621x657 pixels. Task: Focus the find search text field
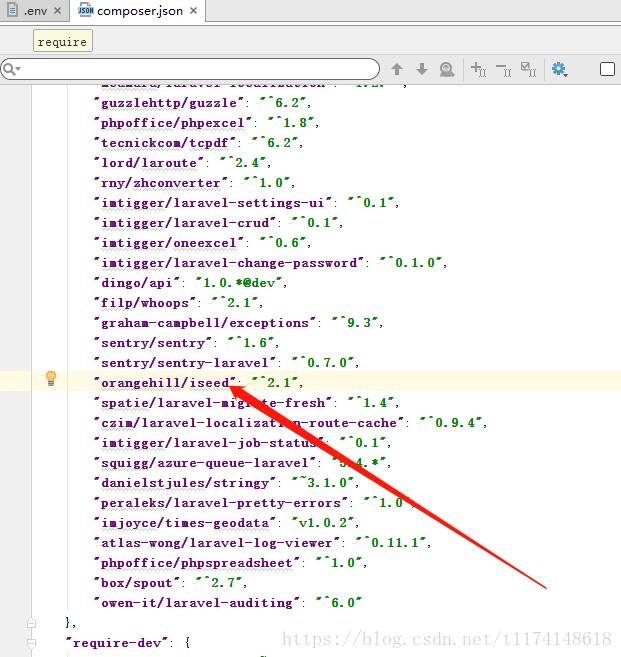[x=200, y=69]
